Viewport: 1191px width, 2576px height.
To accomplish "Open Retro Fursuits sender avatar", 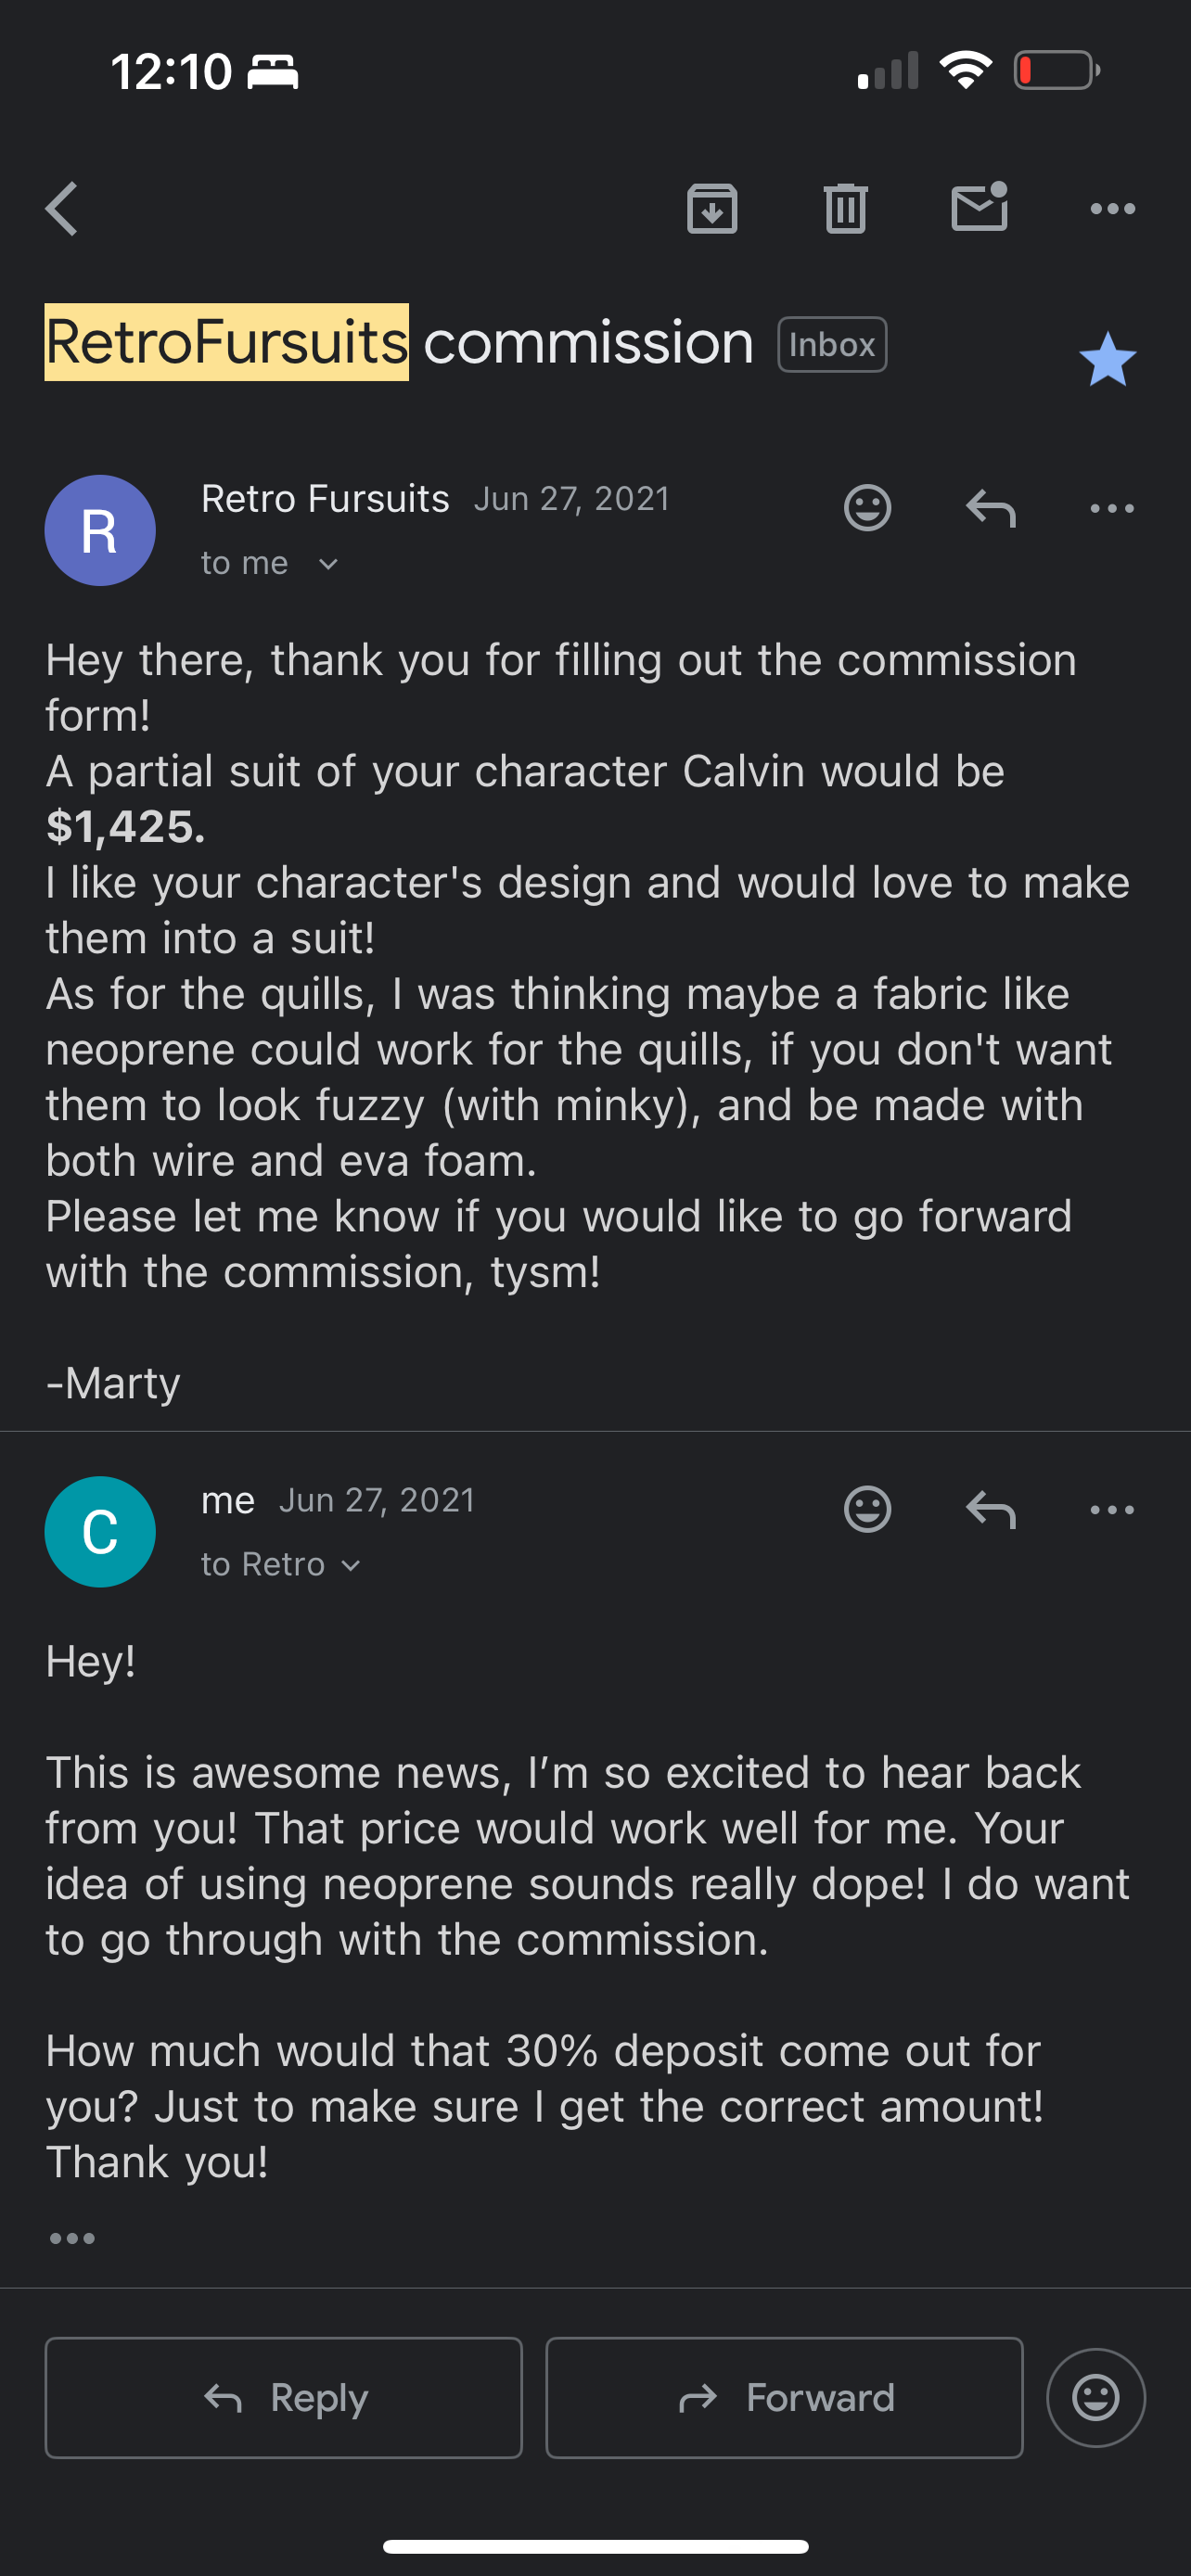I will tap(100, 530).
